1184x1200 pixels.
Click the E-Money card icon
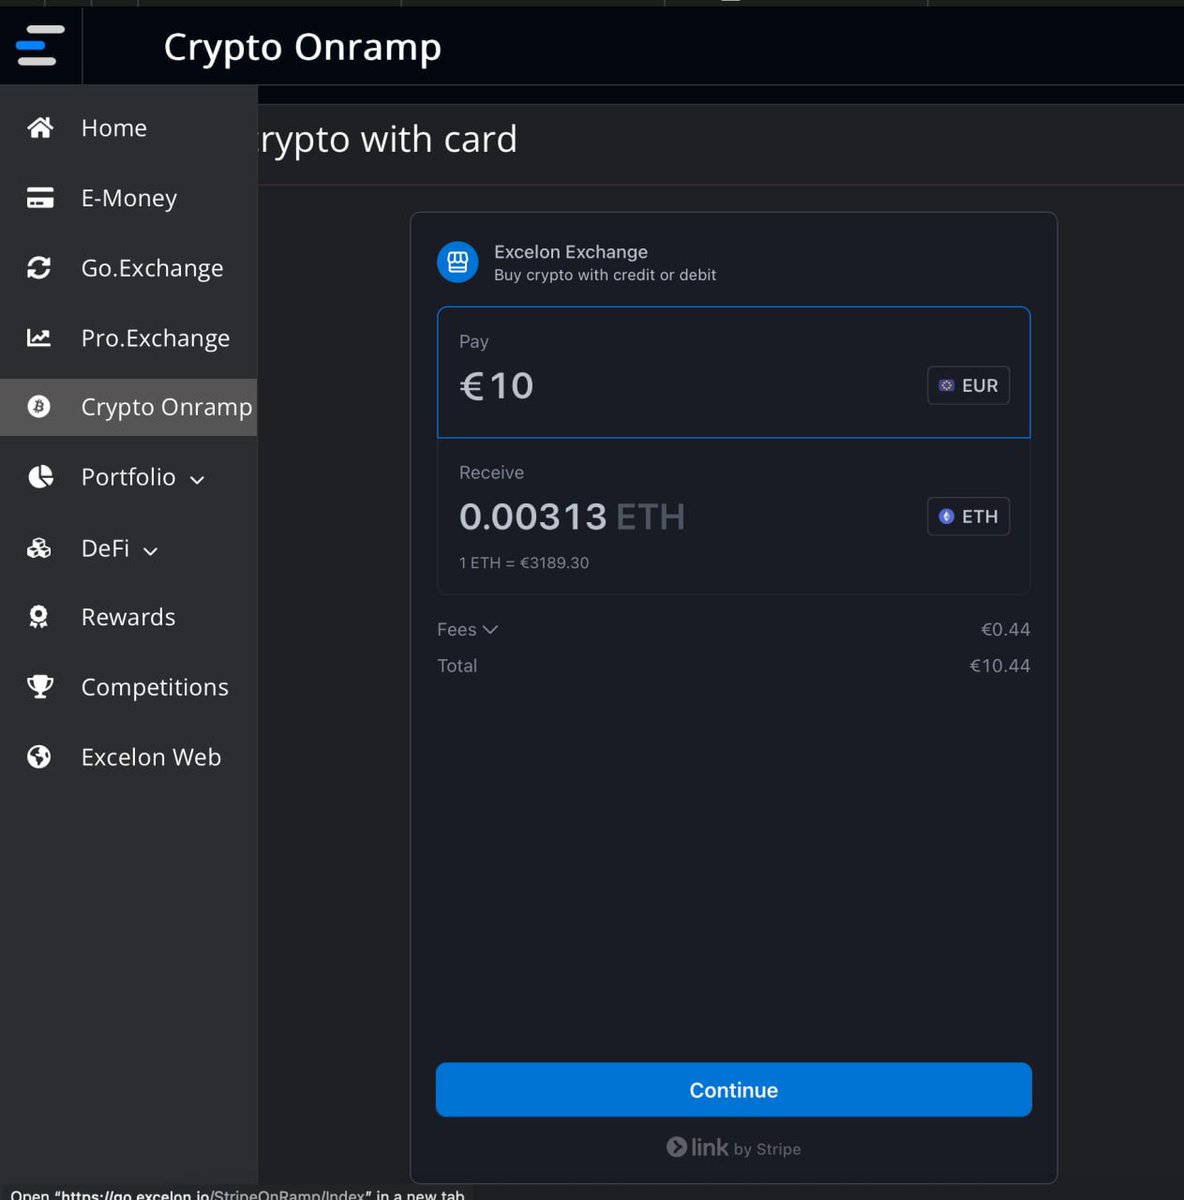pyautogui.click(x=40, y=198)
